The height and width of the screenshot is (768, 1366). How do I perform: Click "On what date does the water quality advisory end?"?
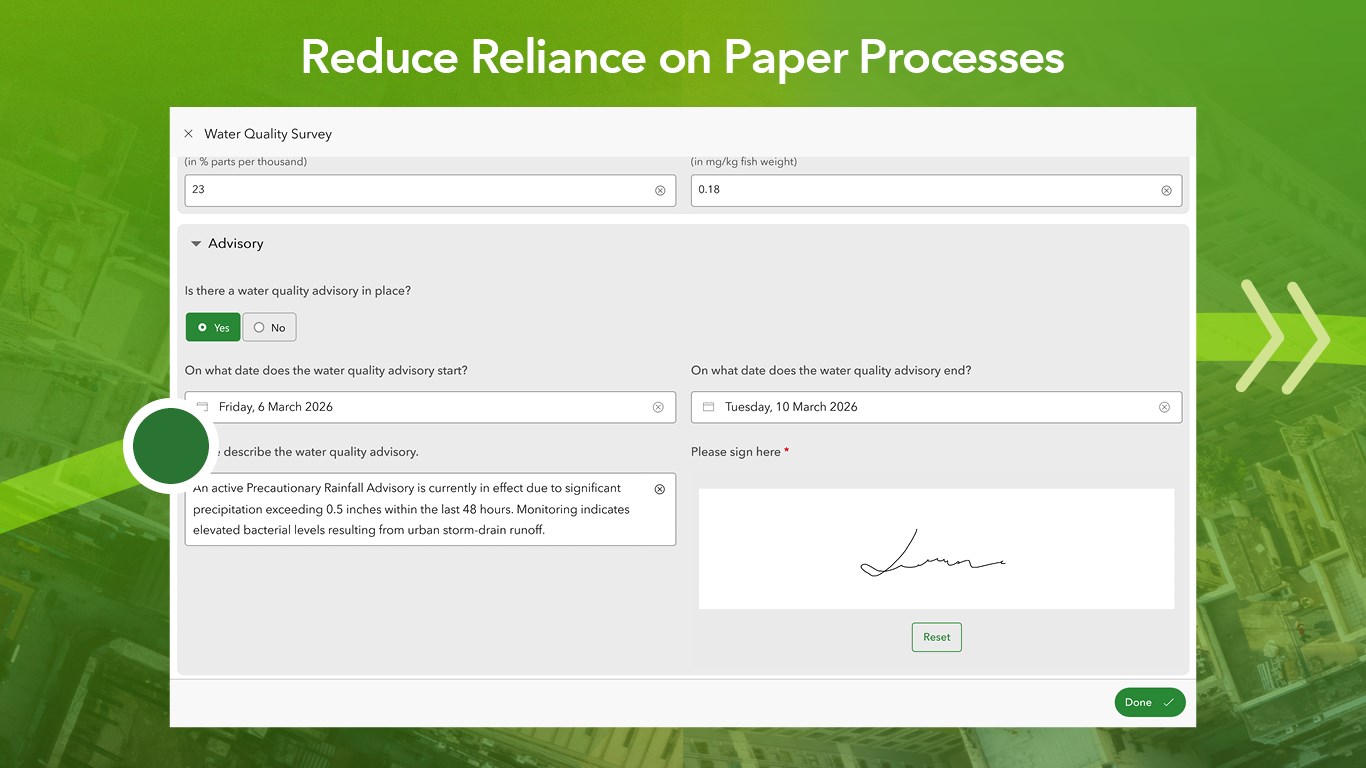[x=831, y=370]
